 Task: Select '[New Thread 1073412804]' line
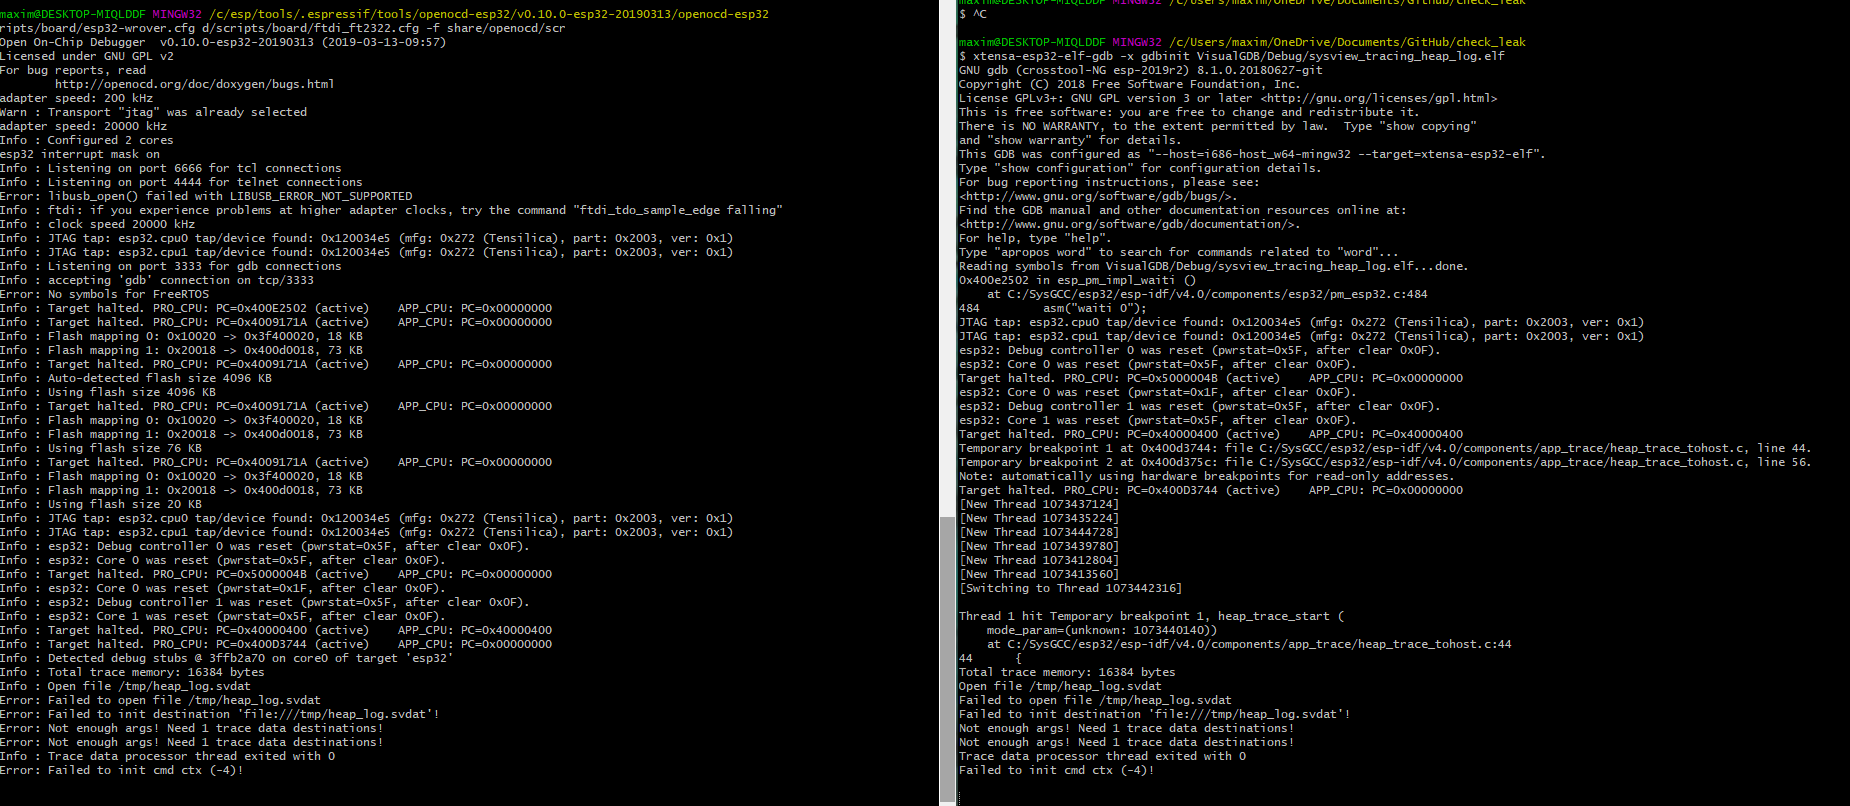pyautogui.click(x=1039, y=560)
